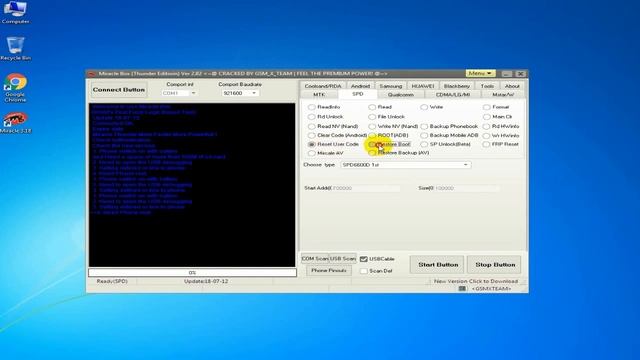This screenshot has width=640, height=360.
Task: Click the Miracle Box title bar icon
Action: [x=92, y=74]
